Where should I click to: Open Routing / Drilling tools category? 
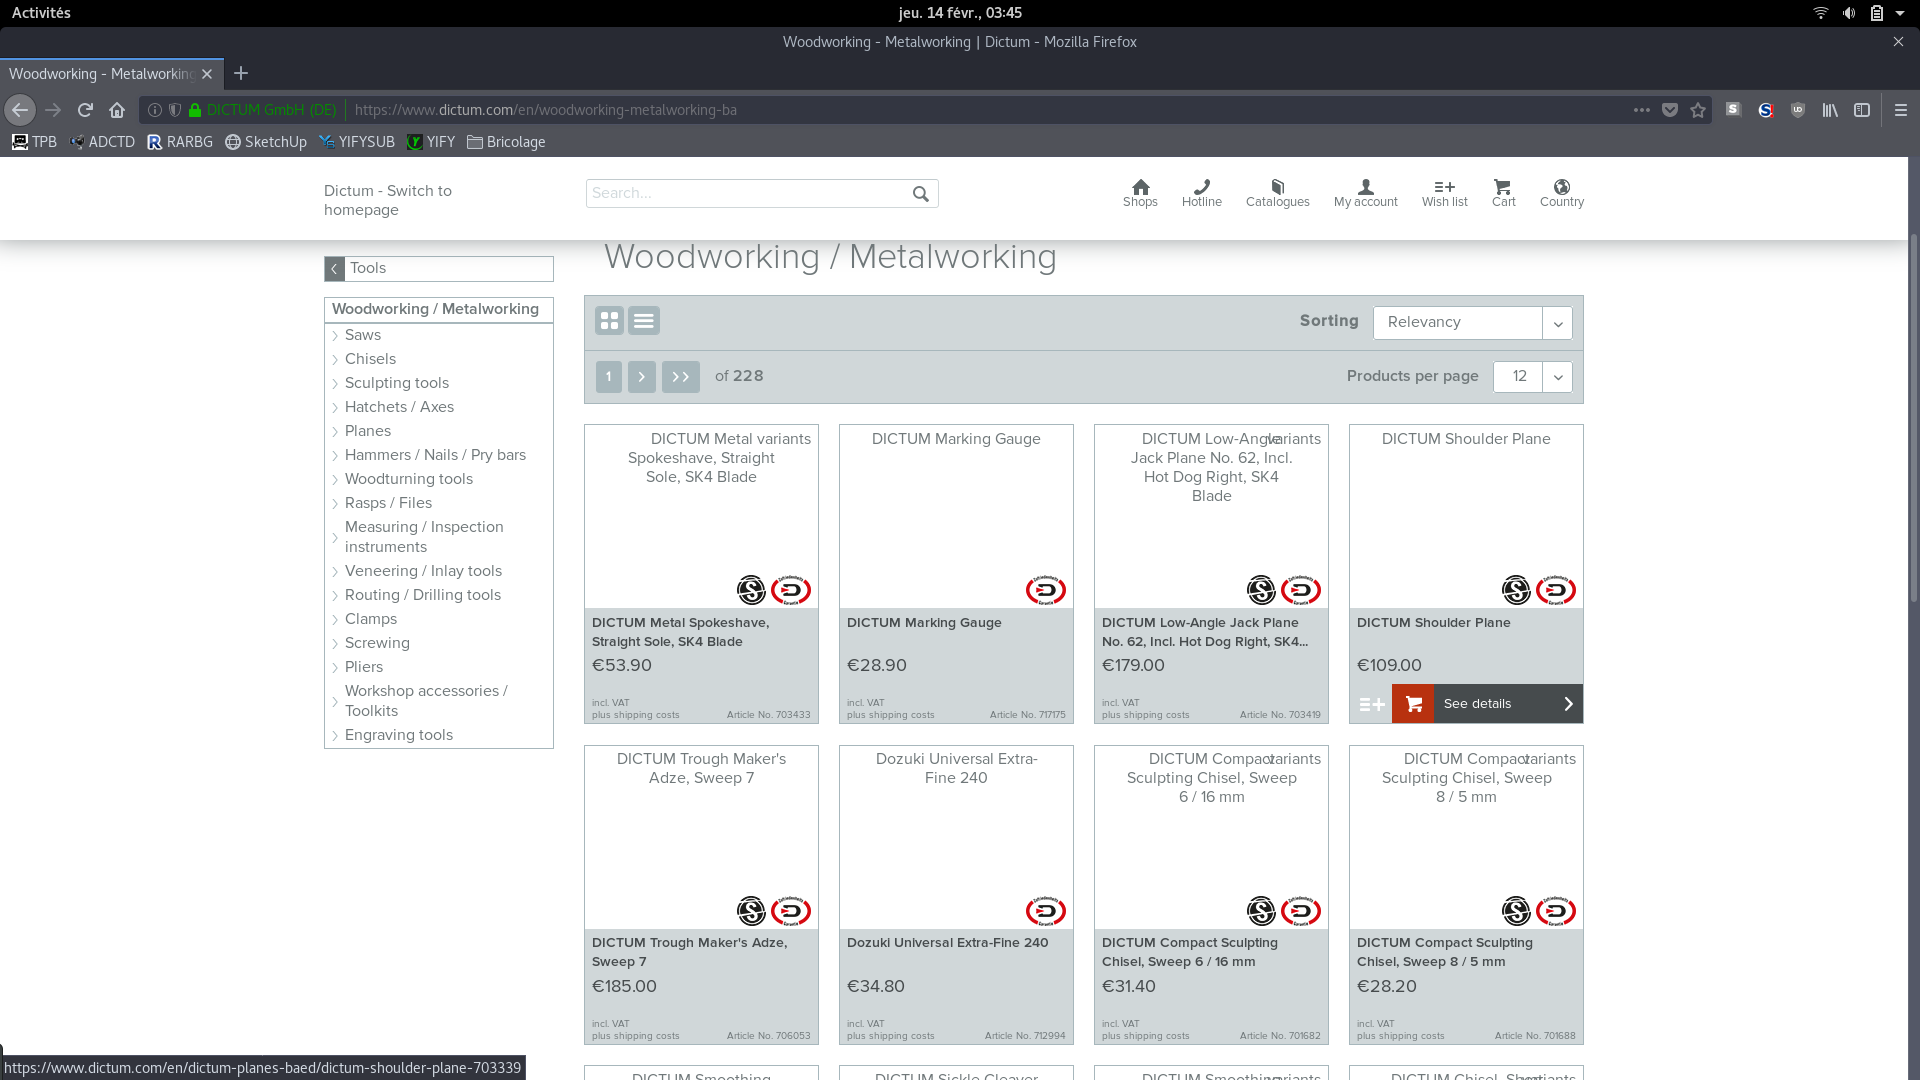(x=422, y=595)
